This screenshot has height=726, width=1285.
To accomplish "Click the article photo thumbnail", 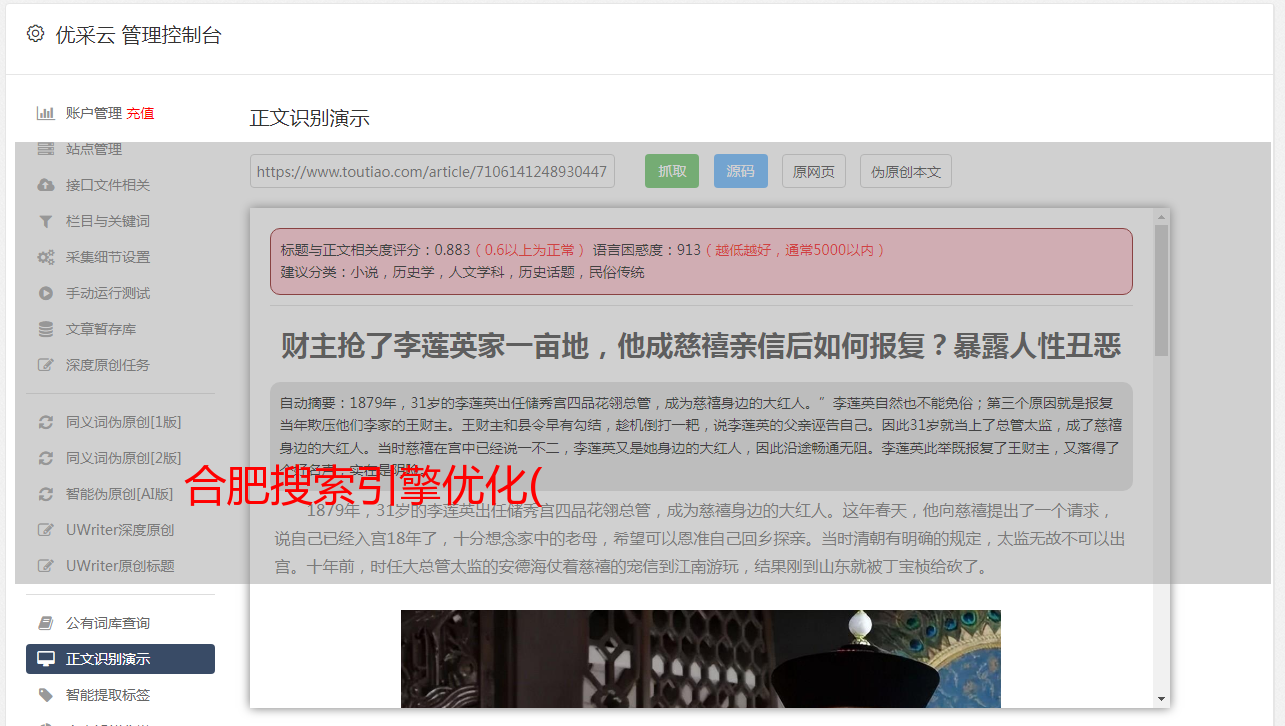I will click(x=701, y=659).
